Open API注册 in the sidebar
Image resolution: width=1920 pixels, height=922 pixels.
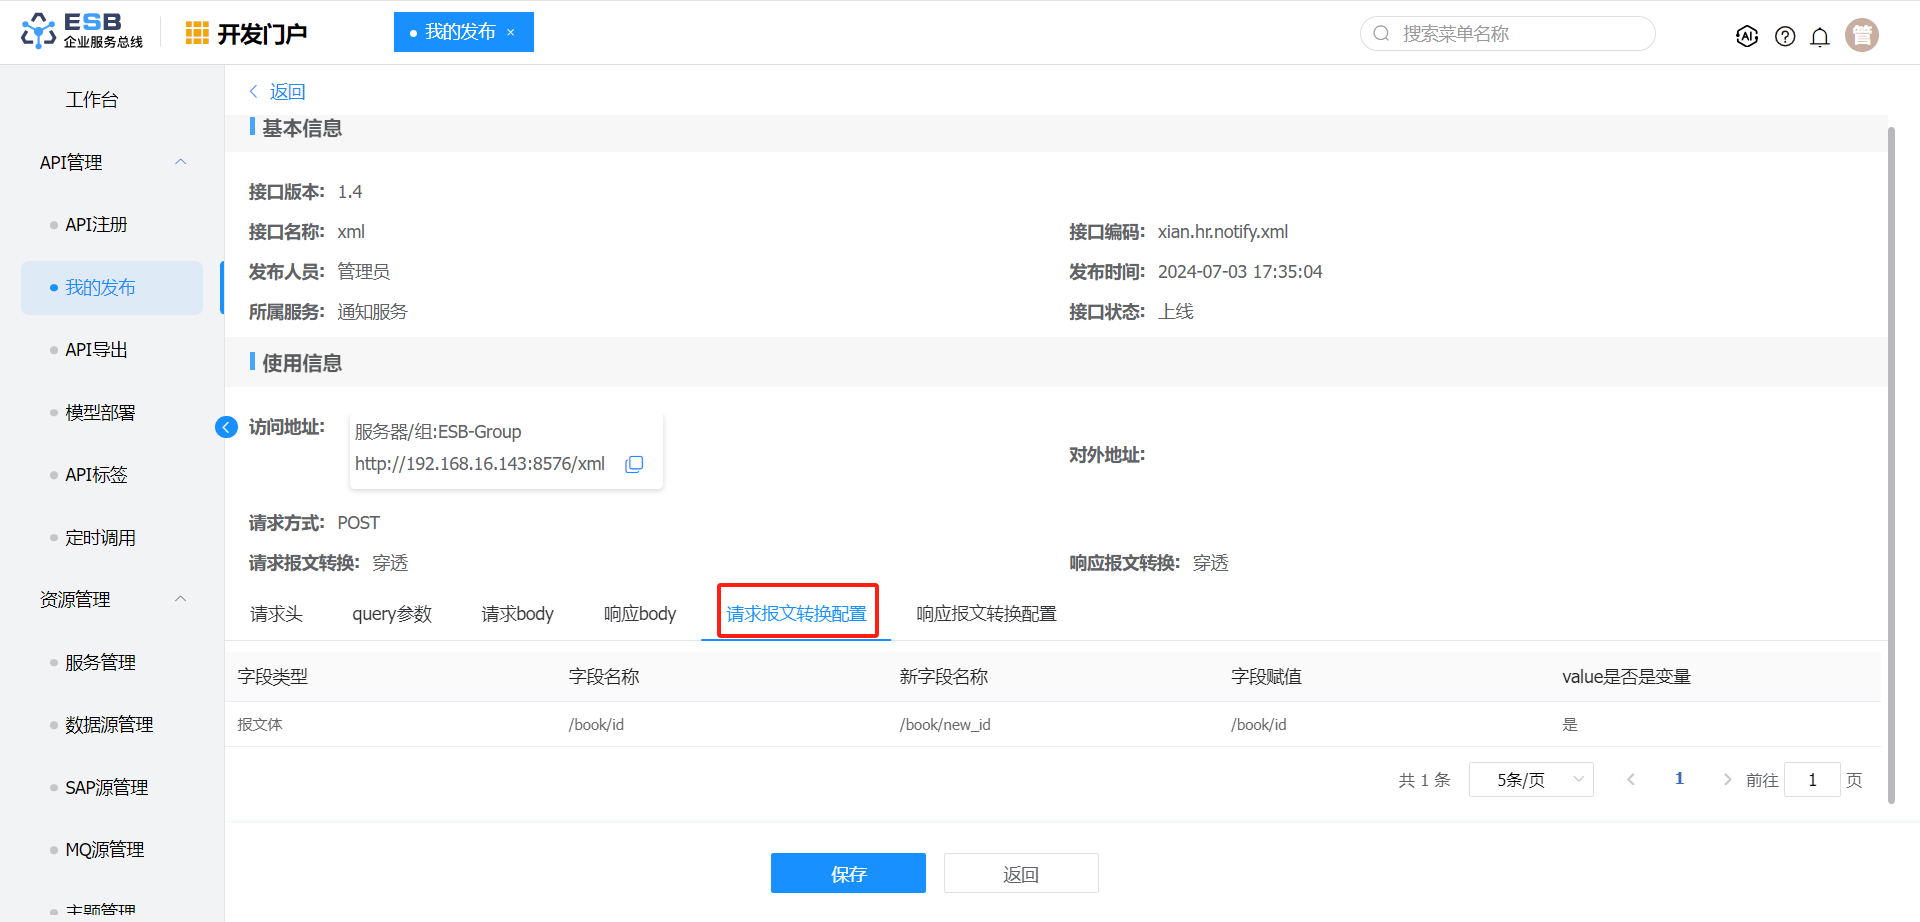(x=96, y=225)
